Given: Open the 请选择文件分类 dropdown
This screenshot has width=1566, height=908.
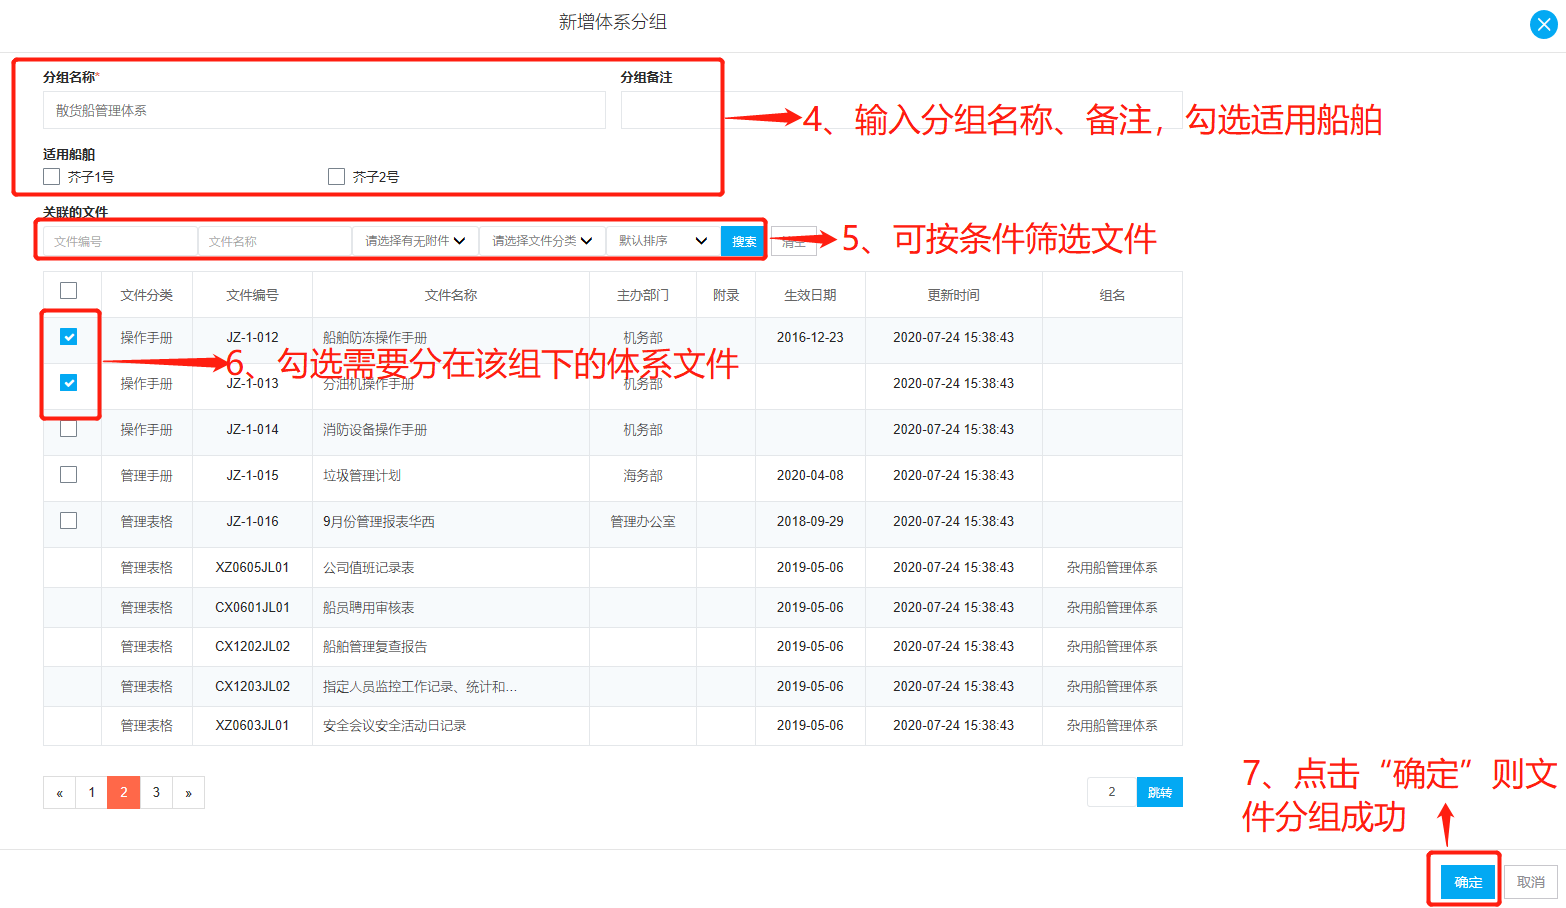Looking at the screenshot, I should tap(542, 241).
